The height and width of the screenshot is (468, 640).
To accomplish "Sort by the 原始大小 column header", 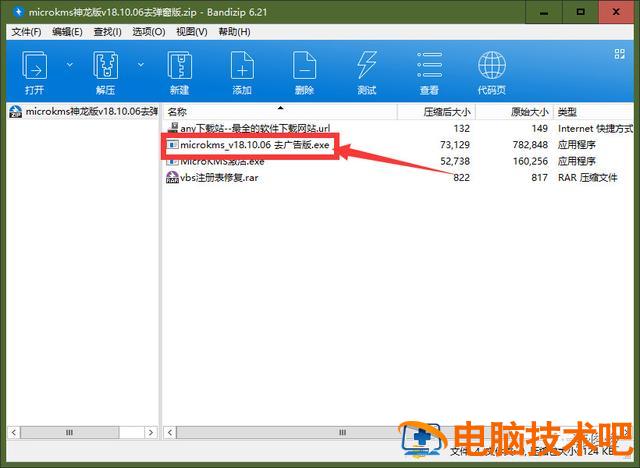I will 514,111.
